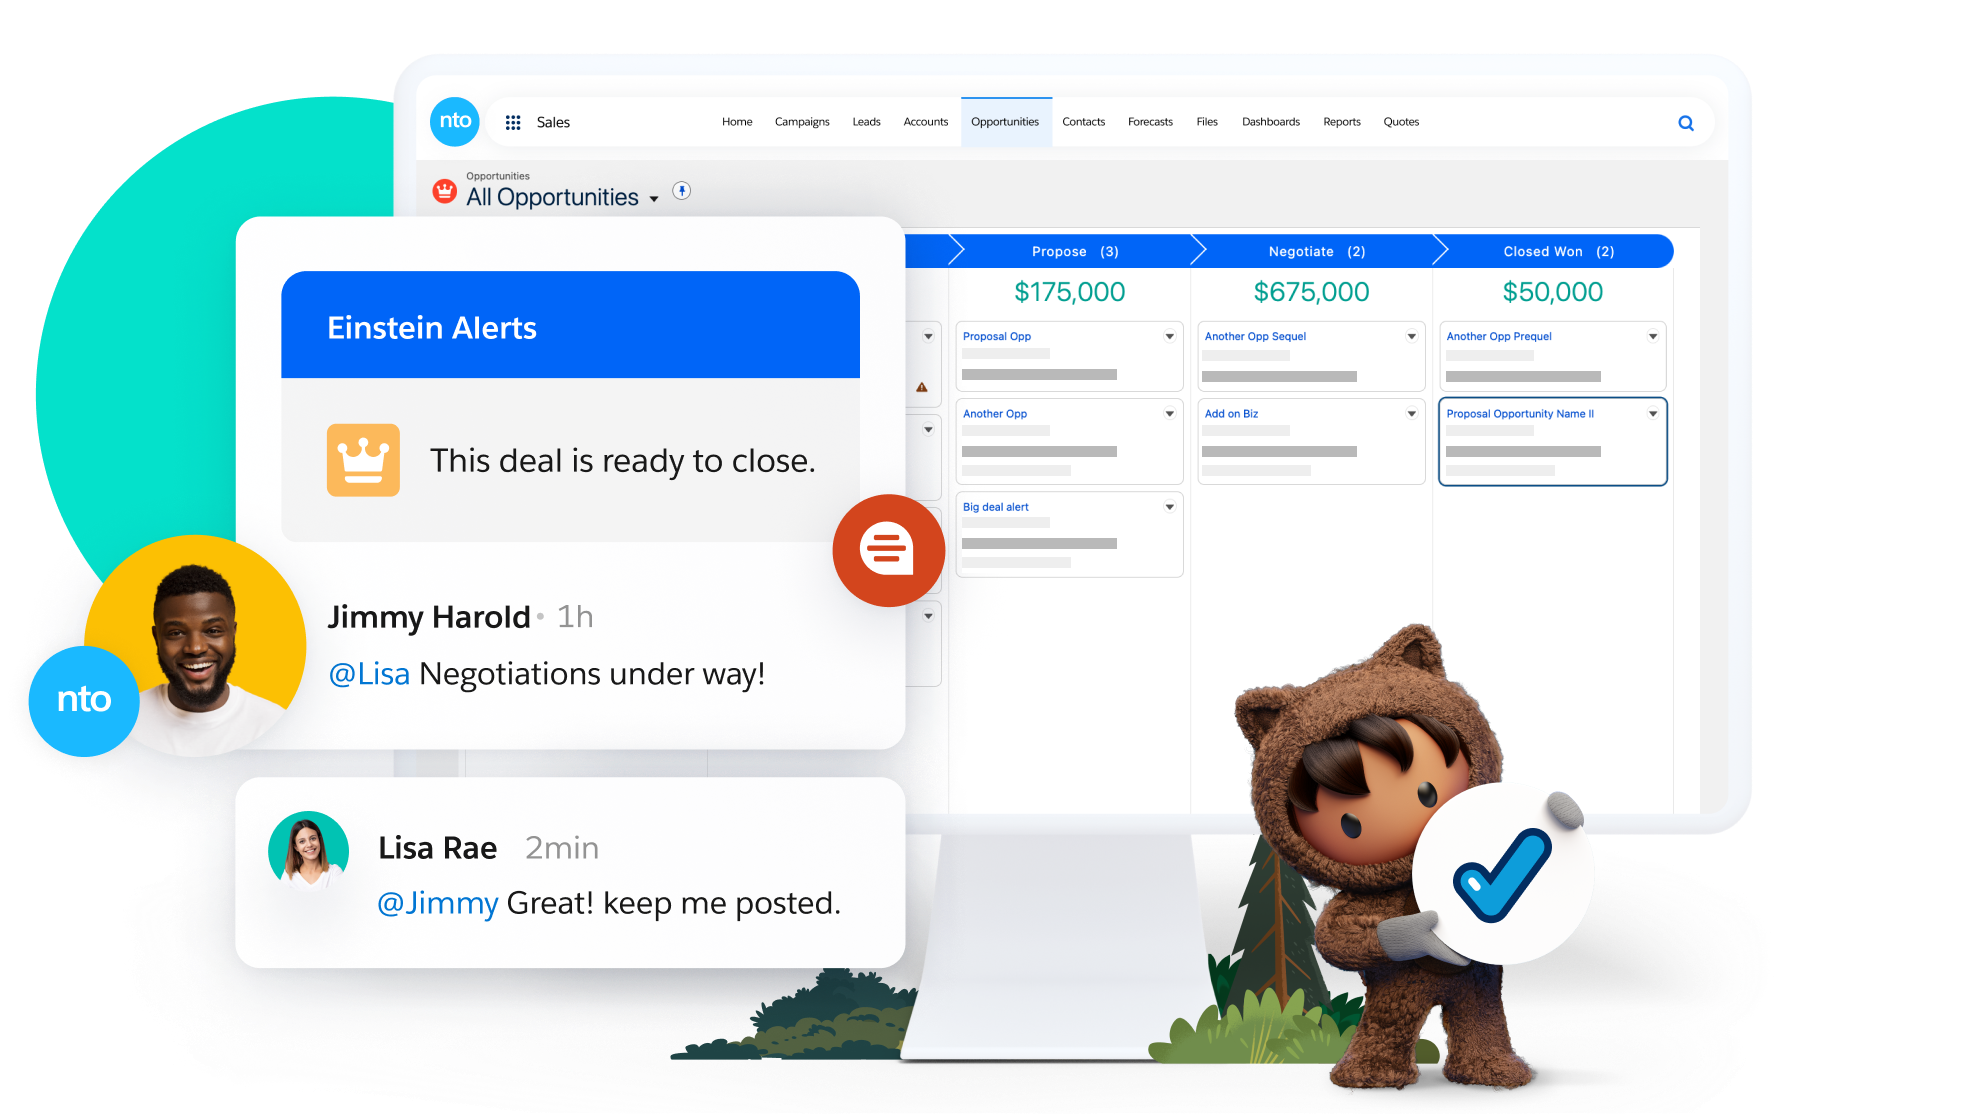Open the Campaigns tab
This screenshot has height=1114, width=1977.
802,122
